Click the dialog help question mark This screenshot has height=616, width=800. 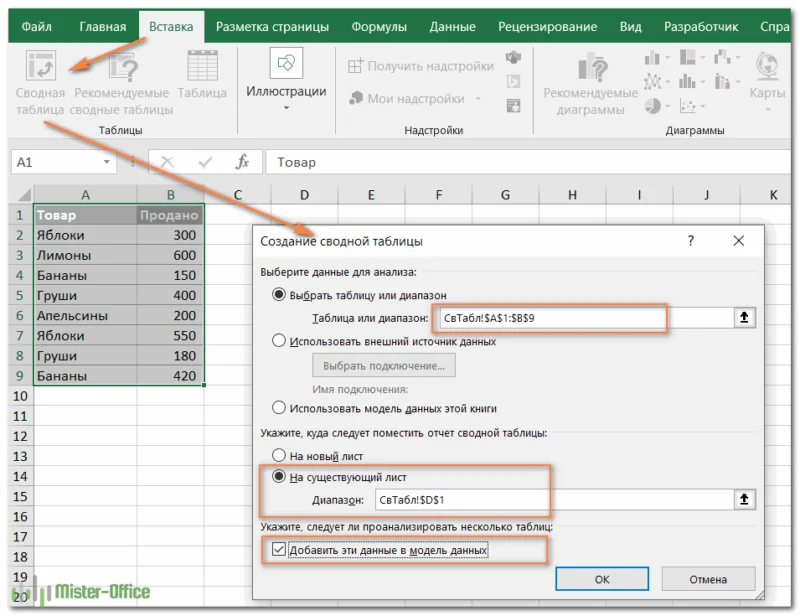690,241
